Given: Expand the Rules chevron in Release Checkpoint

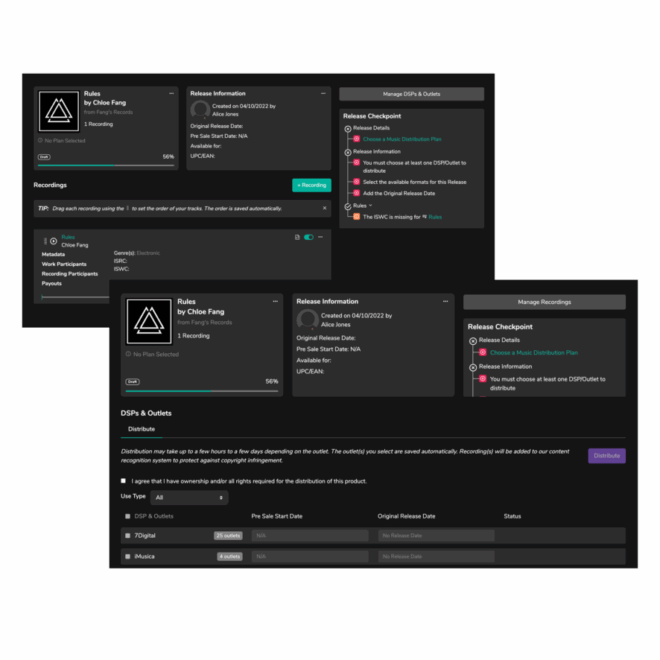Looking at the screenshot, I should coord(370,205).
